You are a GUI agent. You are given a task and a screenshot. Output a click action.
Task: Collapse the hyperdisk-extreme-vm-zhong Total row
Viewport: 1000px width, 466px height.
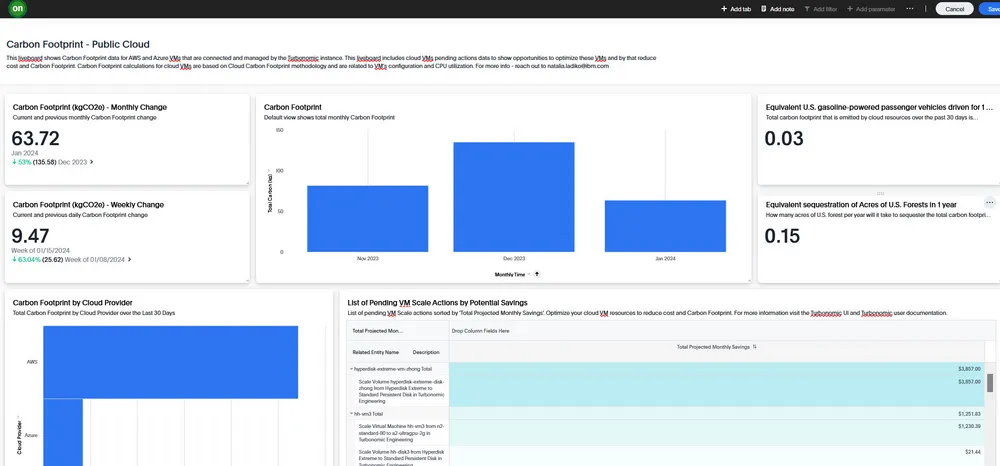[x=351, y=369]
